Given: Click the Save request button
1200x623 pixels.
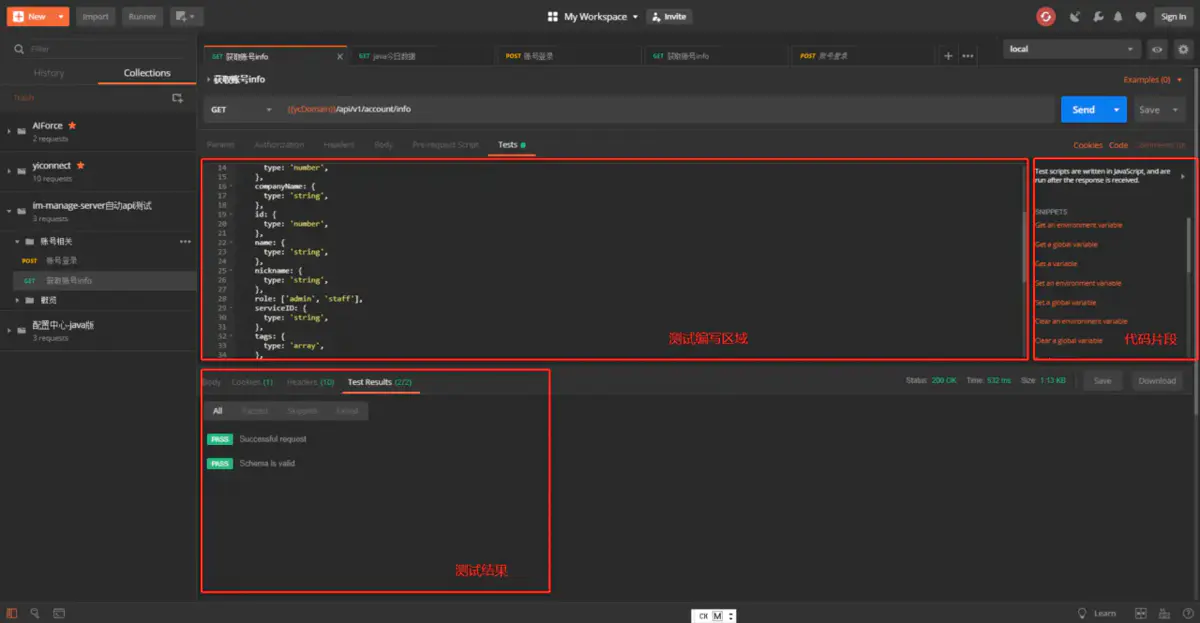Looking at the screenshot, I should click(1150, 110).
